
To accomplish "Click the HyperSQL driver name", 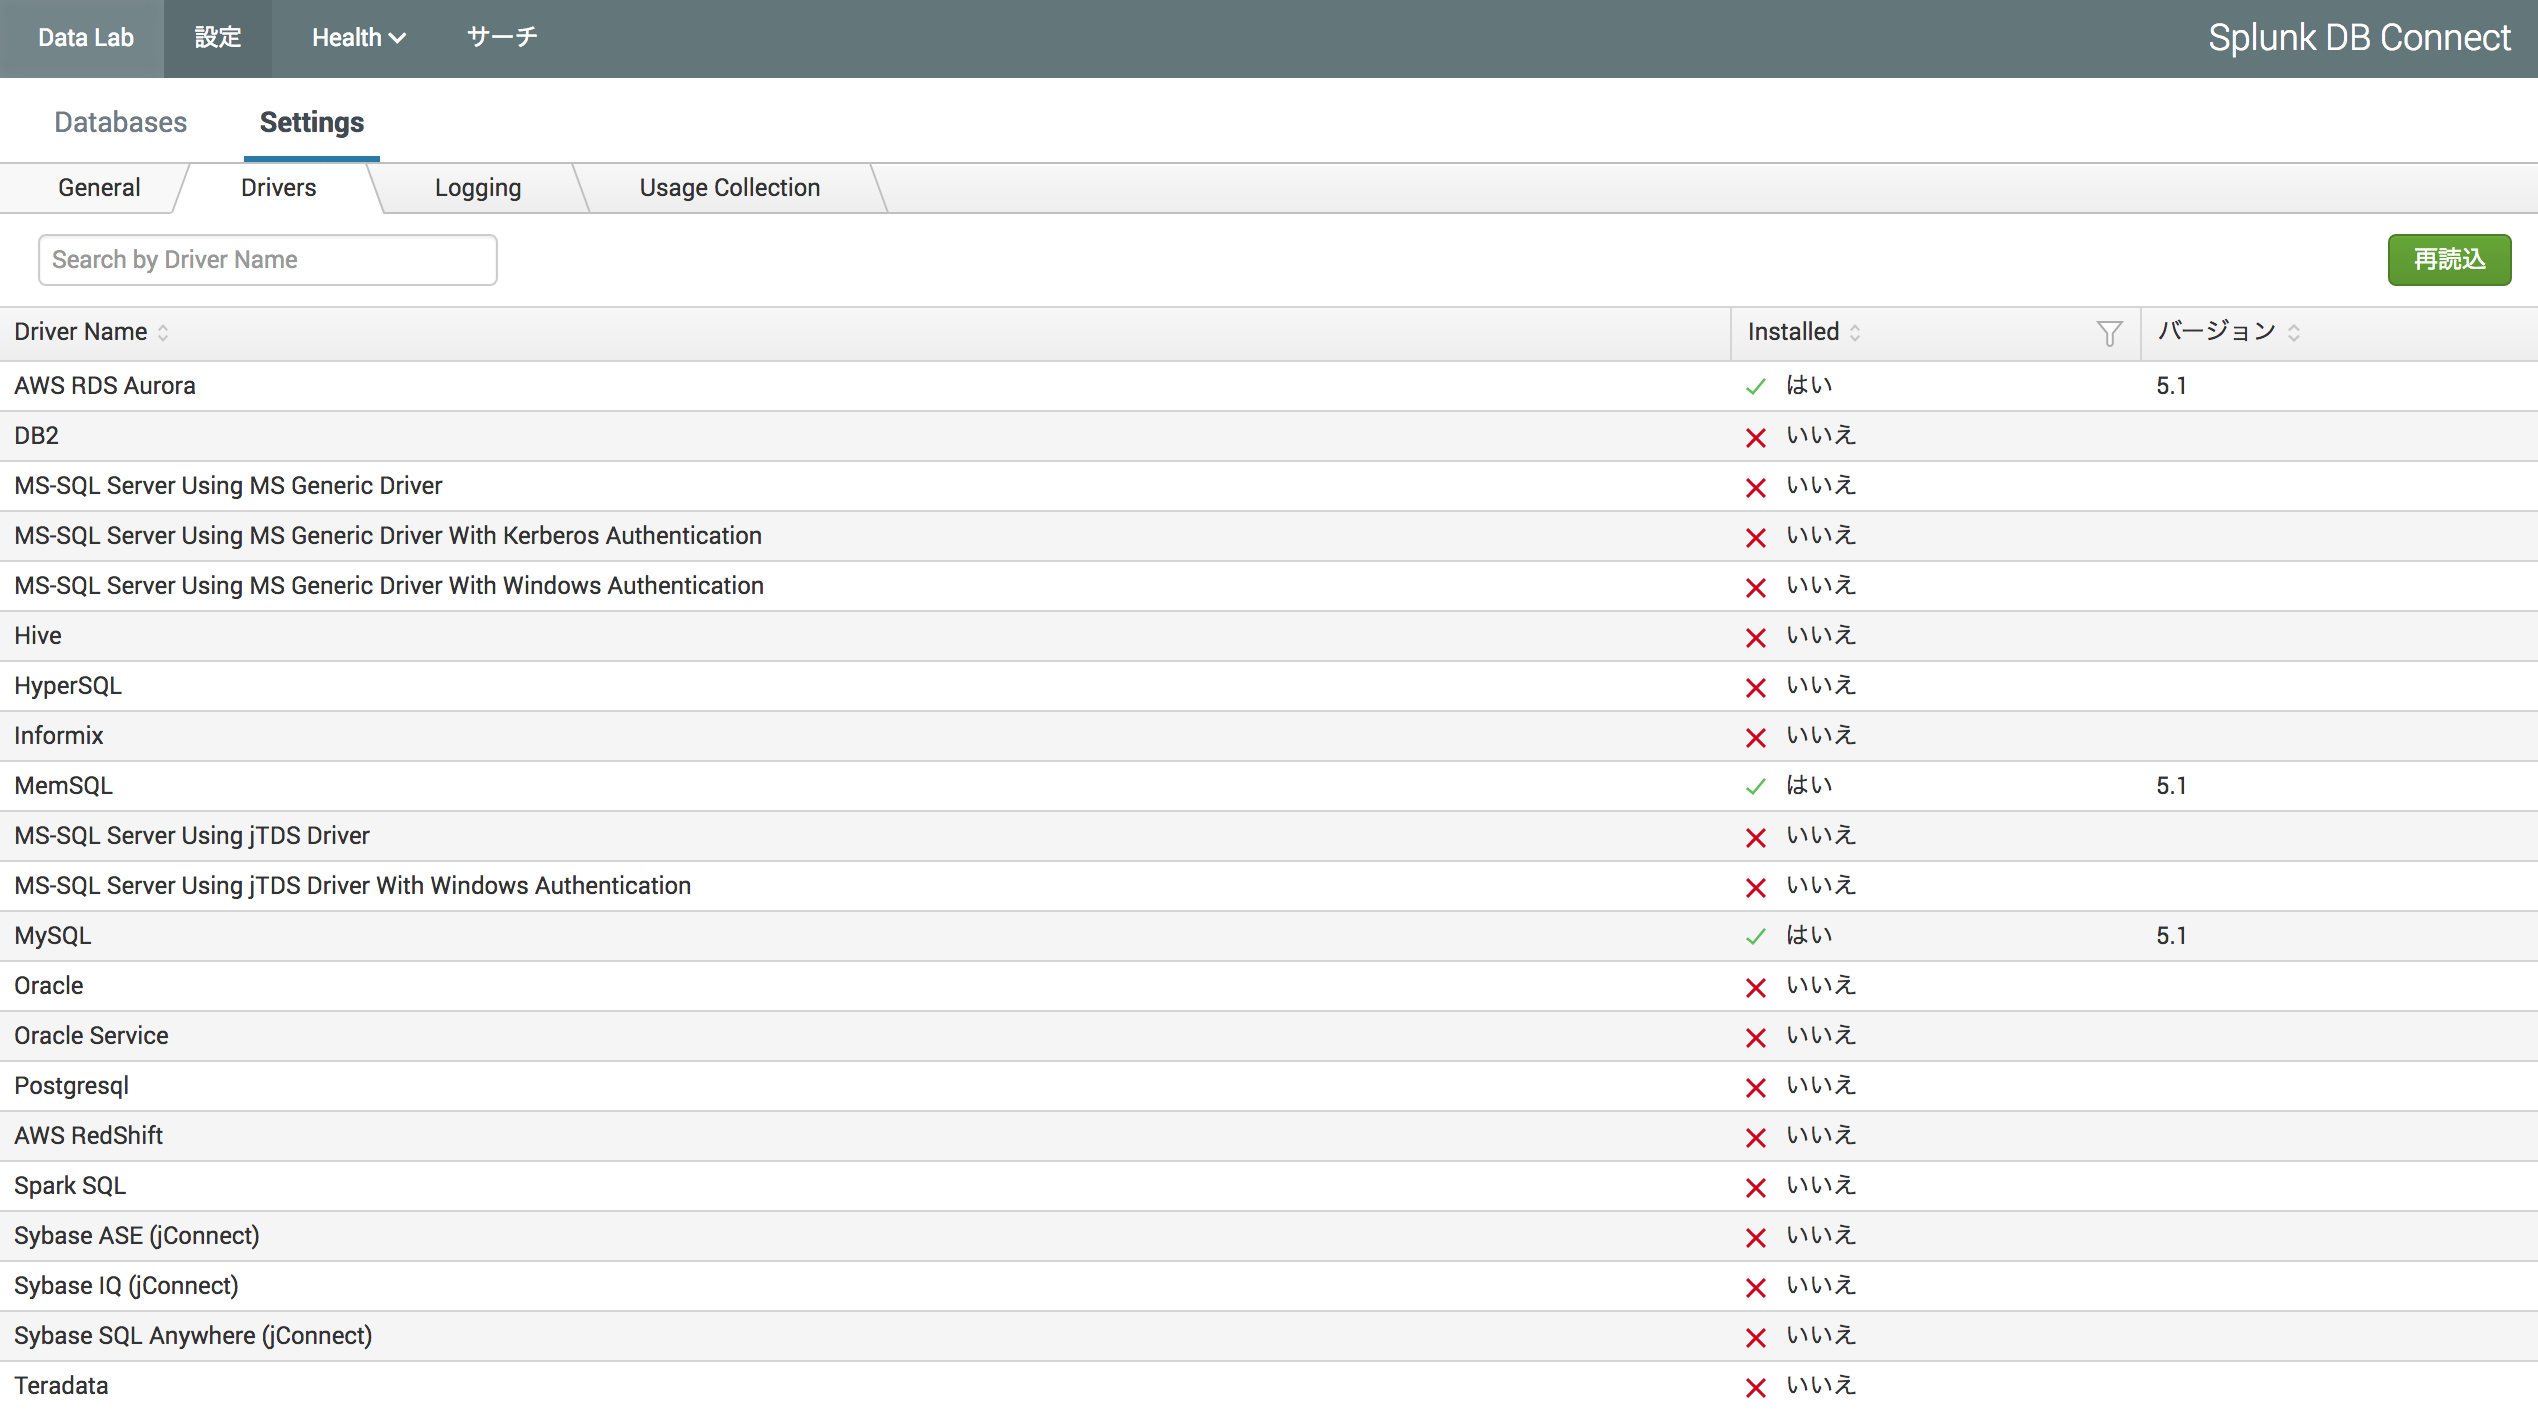I will tap(67, 686).
